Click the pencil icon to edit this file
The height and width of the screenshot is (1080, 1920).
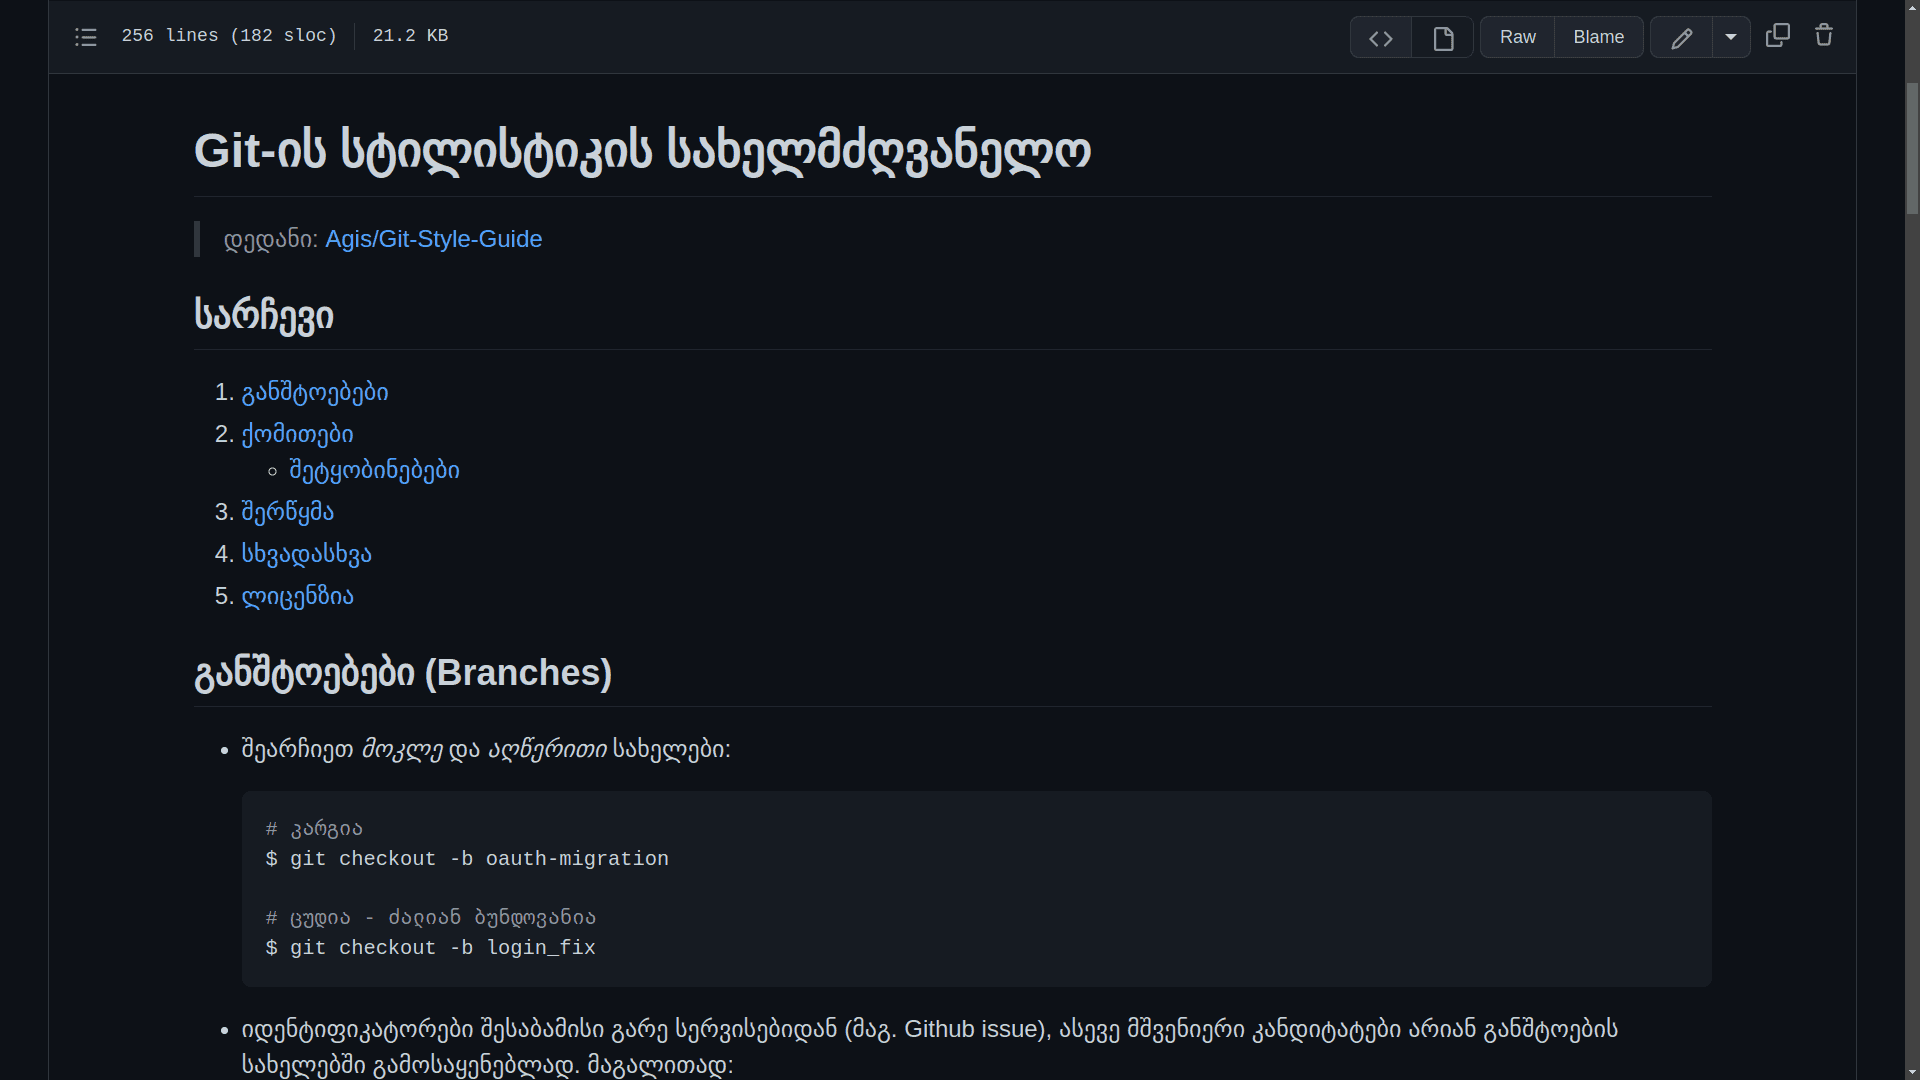click(1683, 37)
